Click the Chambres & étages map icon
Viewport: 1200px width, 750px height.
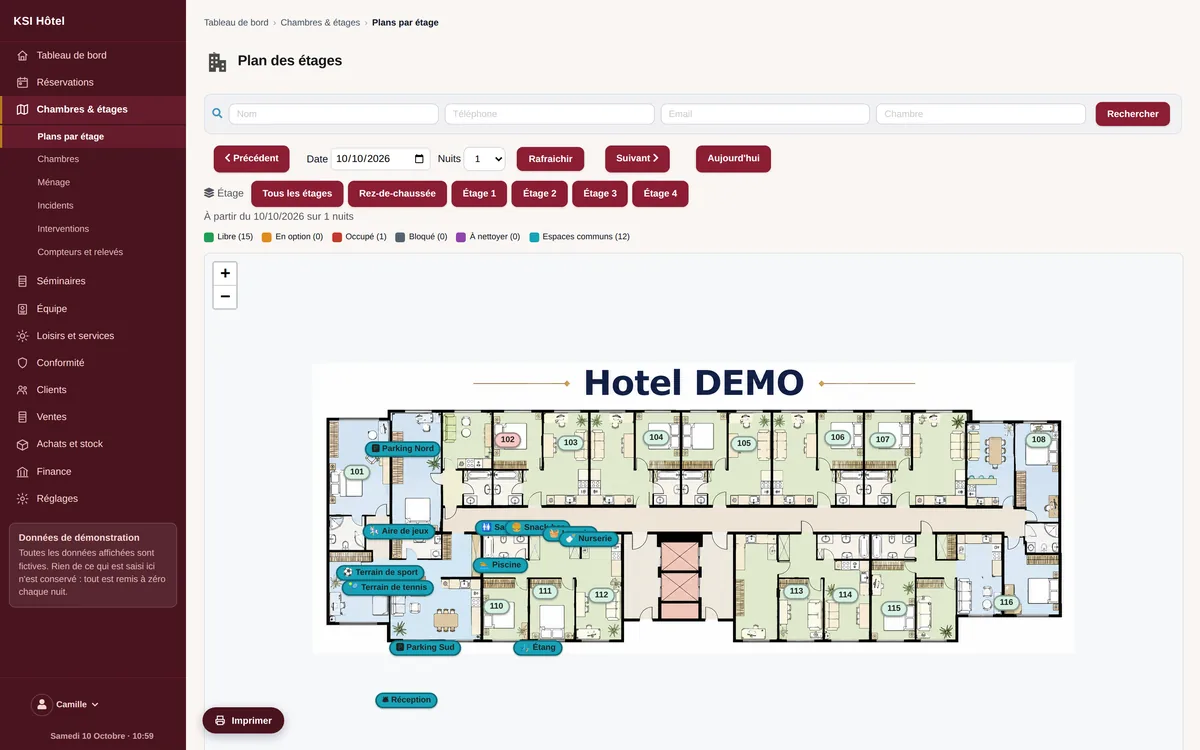click(22, 109)
